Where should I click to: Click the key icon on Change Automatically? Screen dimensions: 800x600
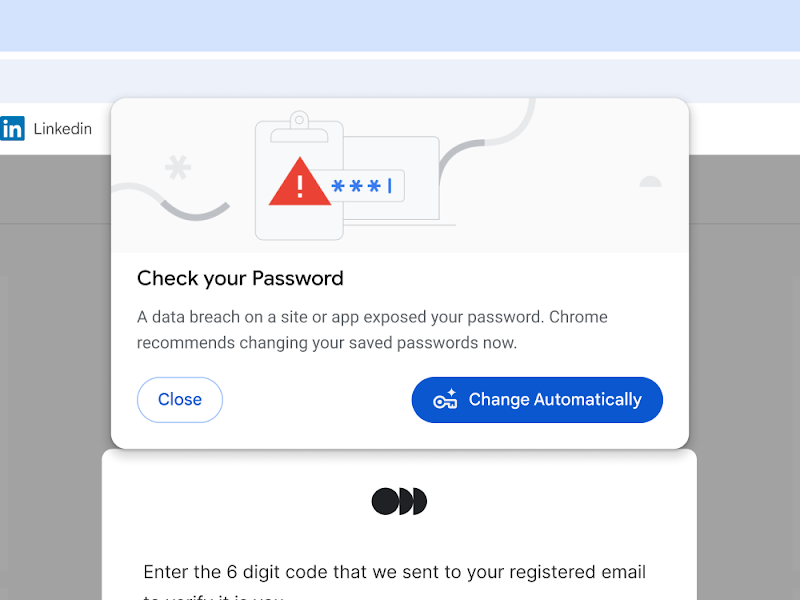point(445,399)
